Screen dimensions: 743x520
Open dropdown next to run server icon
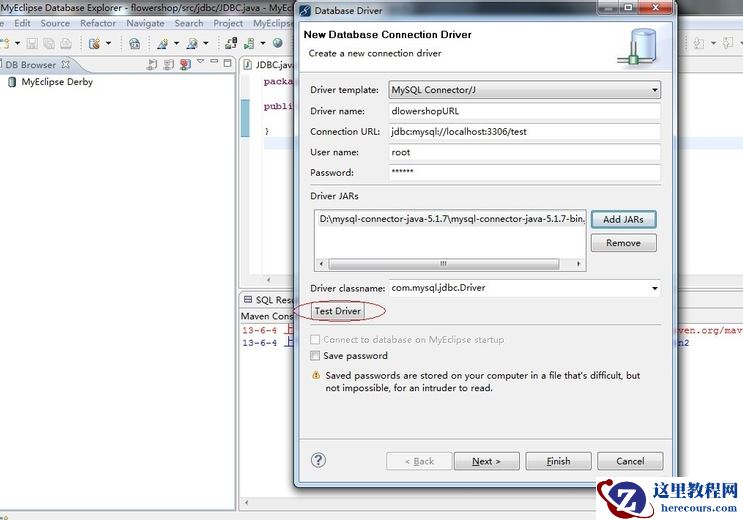(x=263, y=43)
